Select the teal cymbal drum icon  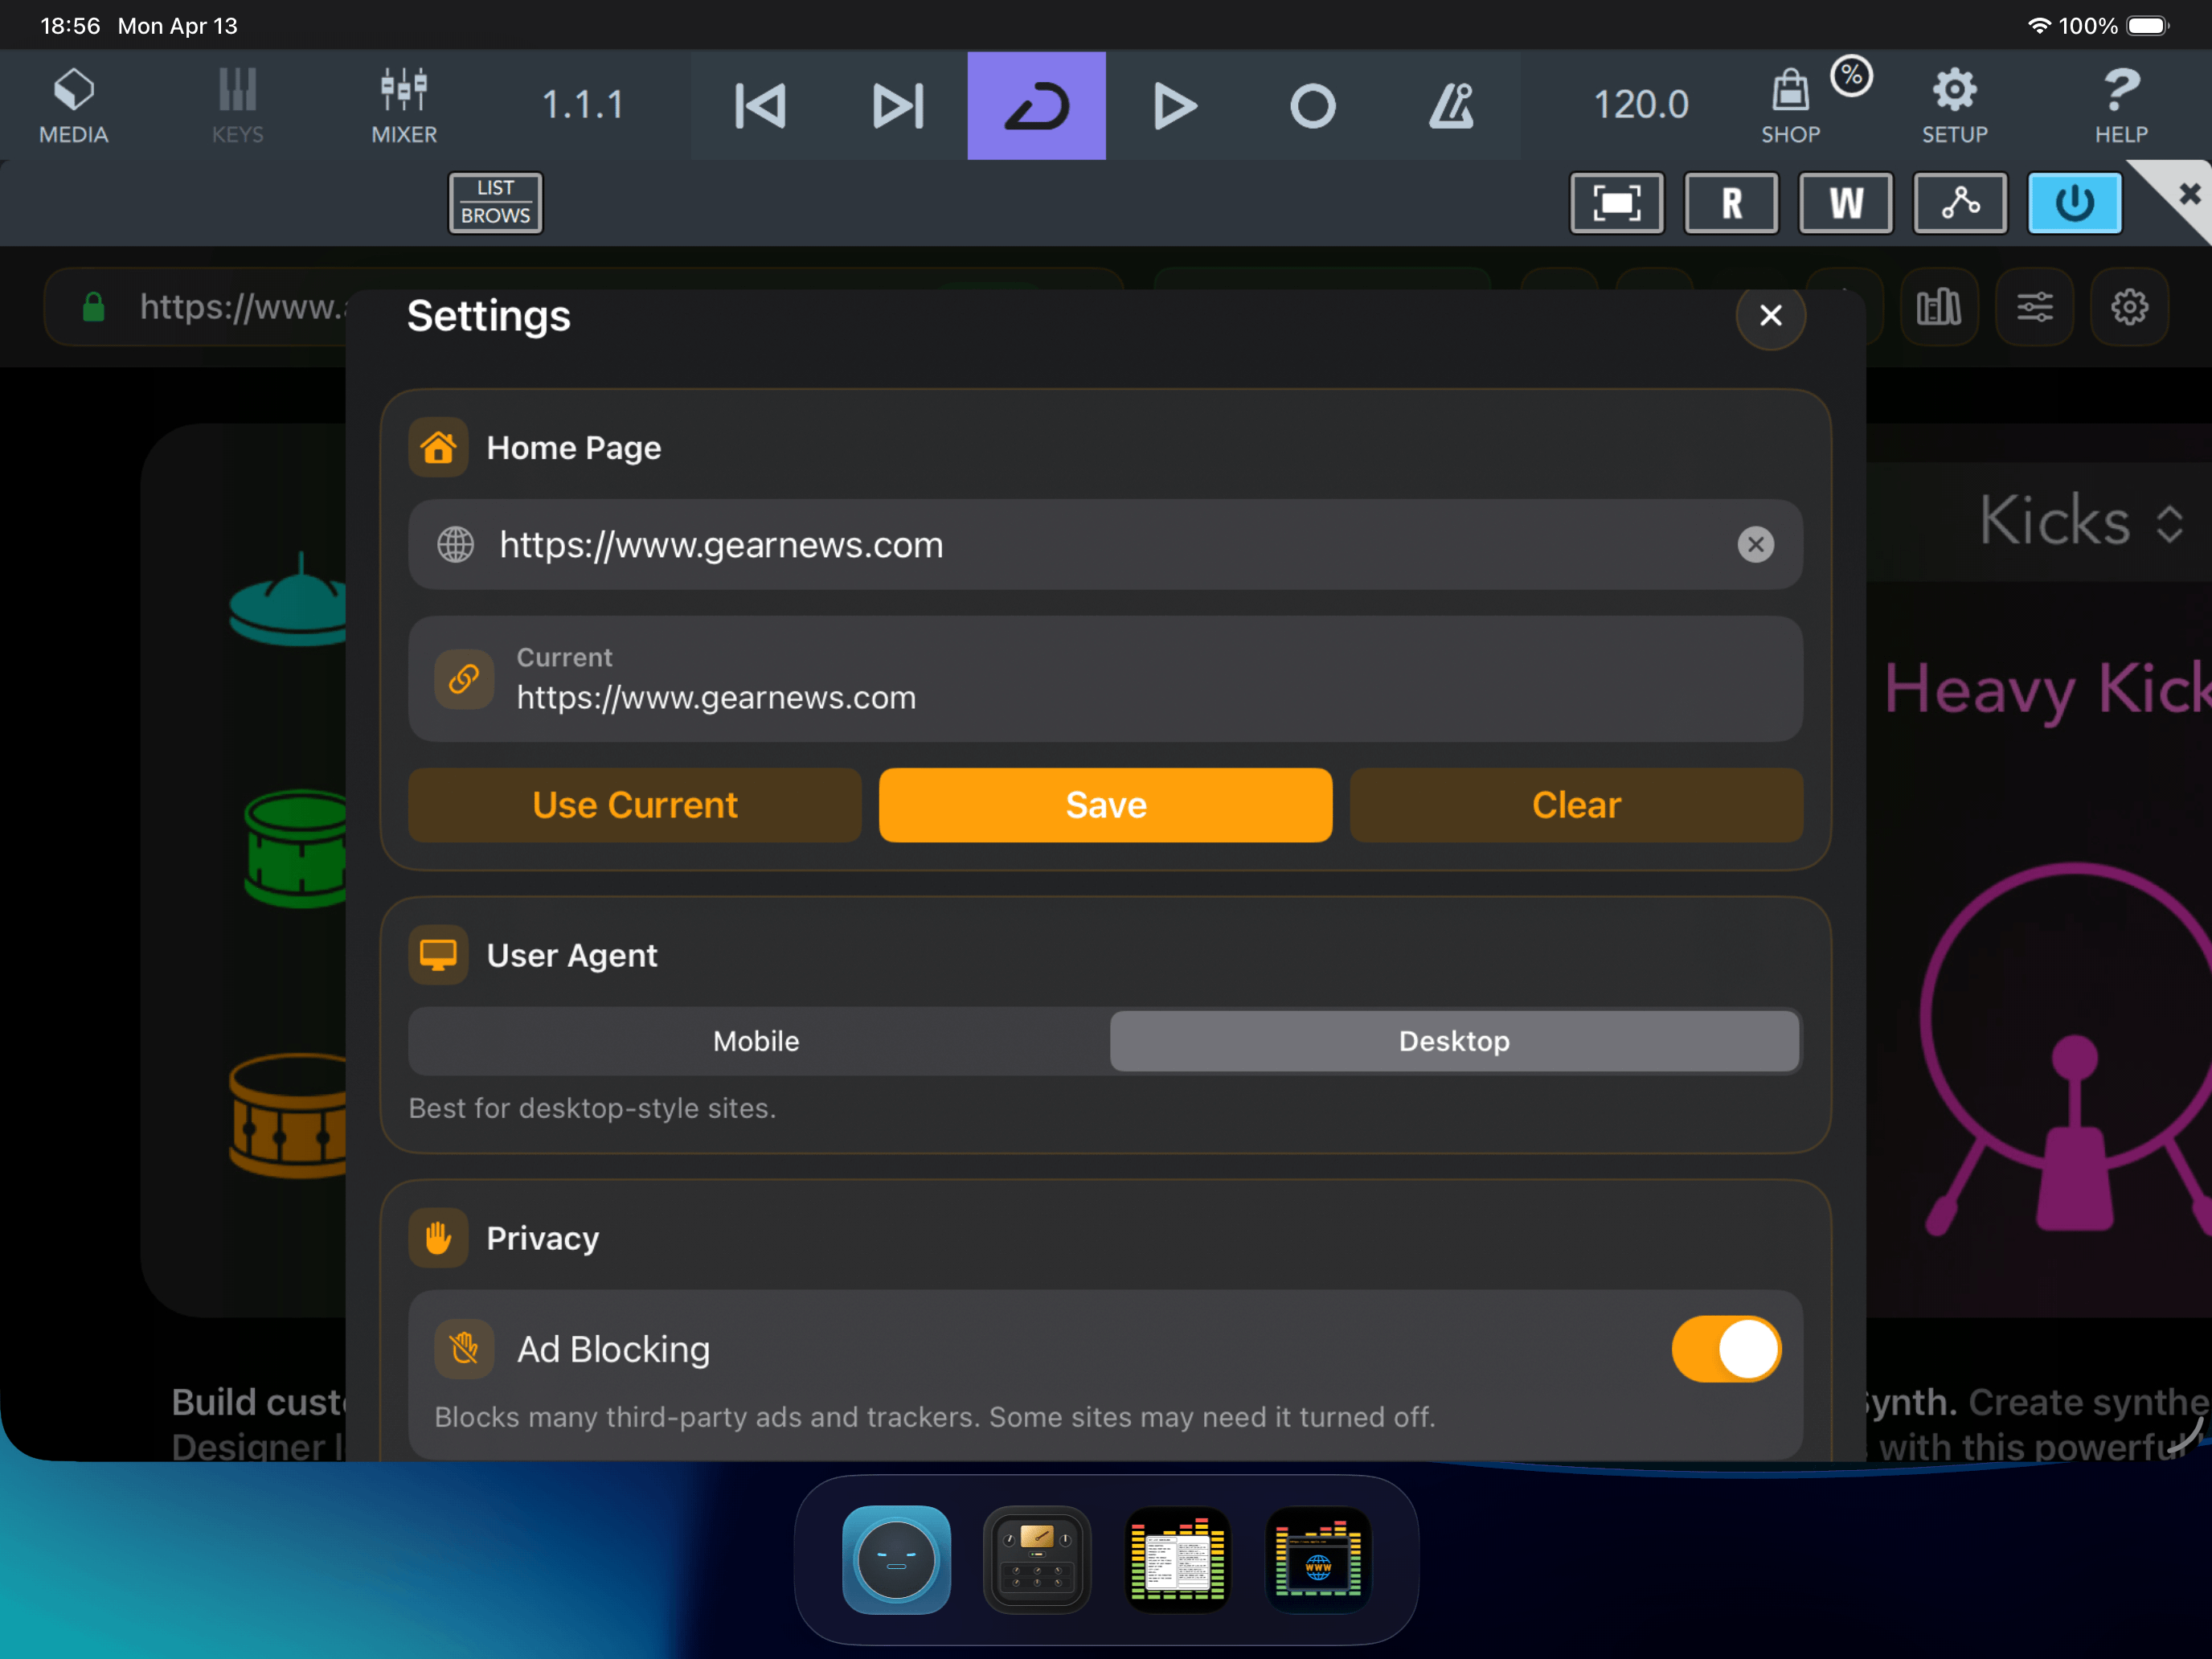pos(289,599)
